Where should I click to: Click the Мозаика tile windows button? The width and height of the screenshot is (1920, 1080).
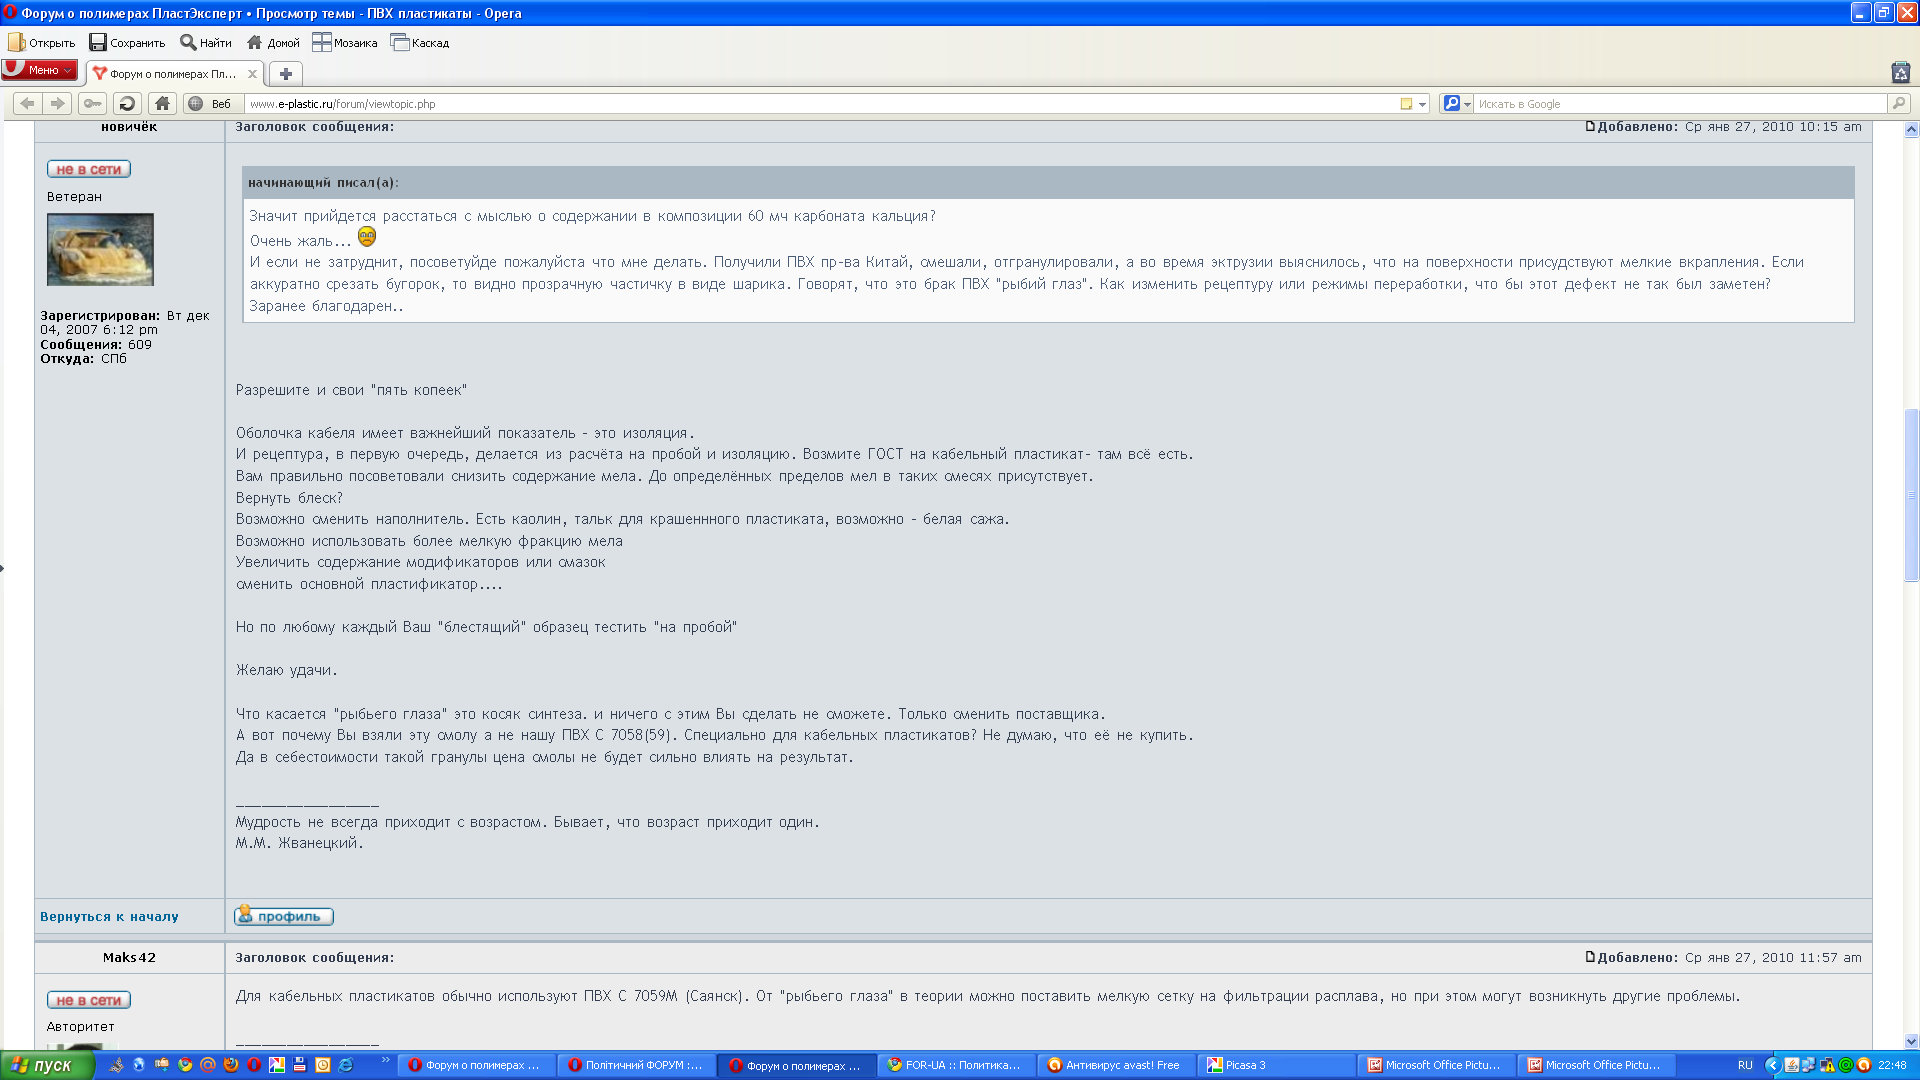pos(345,43)
